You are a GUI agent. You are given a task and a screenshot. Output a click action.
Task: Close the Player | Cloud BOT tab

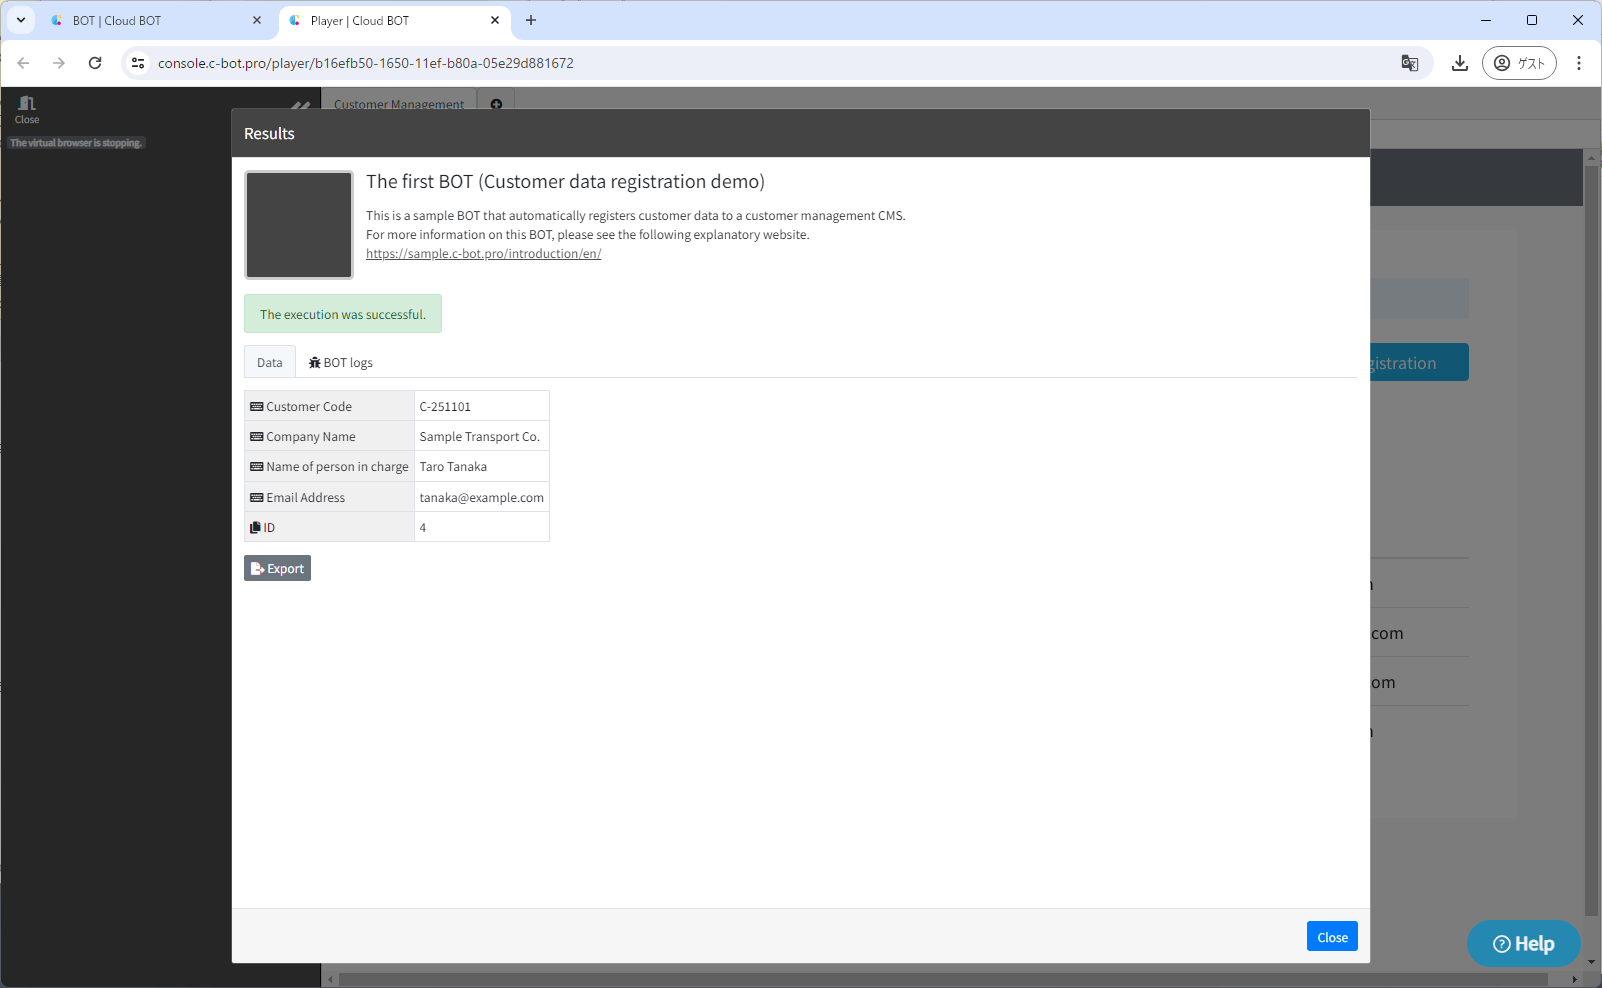click(x=495, y=20)
